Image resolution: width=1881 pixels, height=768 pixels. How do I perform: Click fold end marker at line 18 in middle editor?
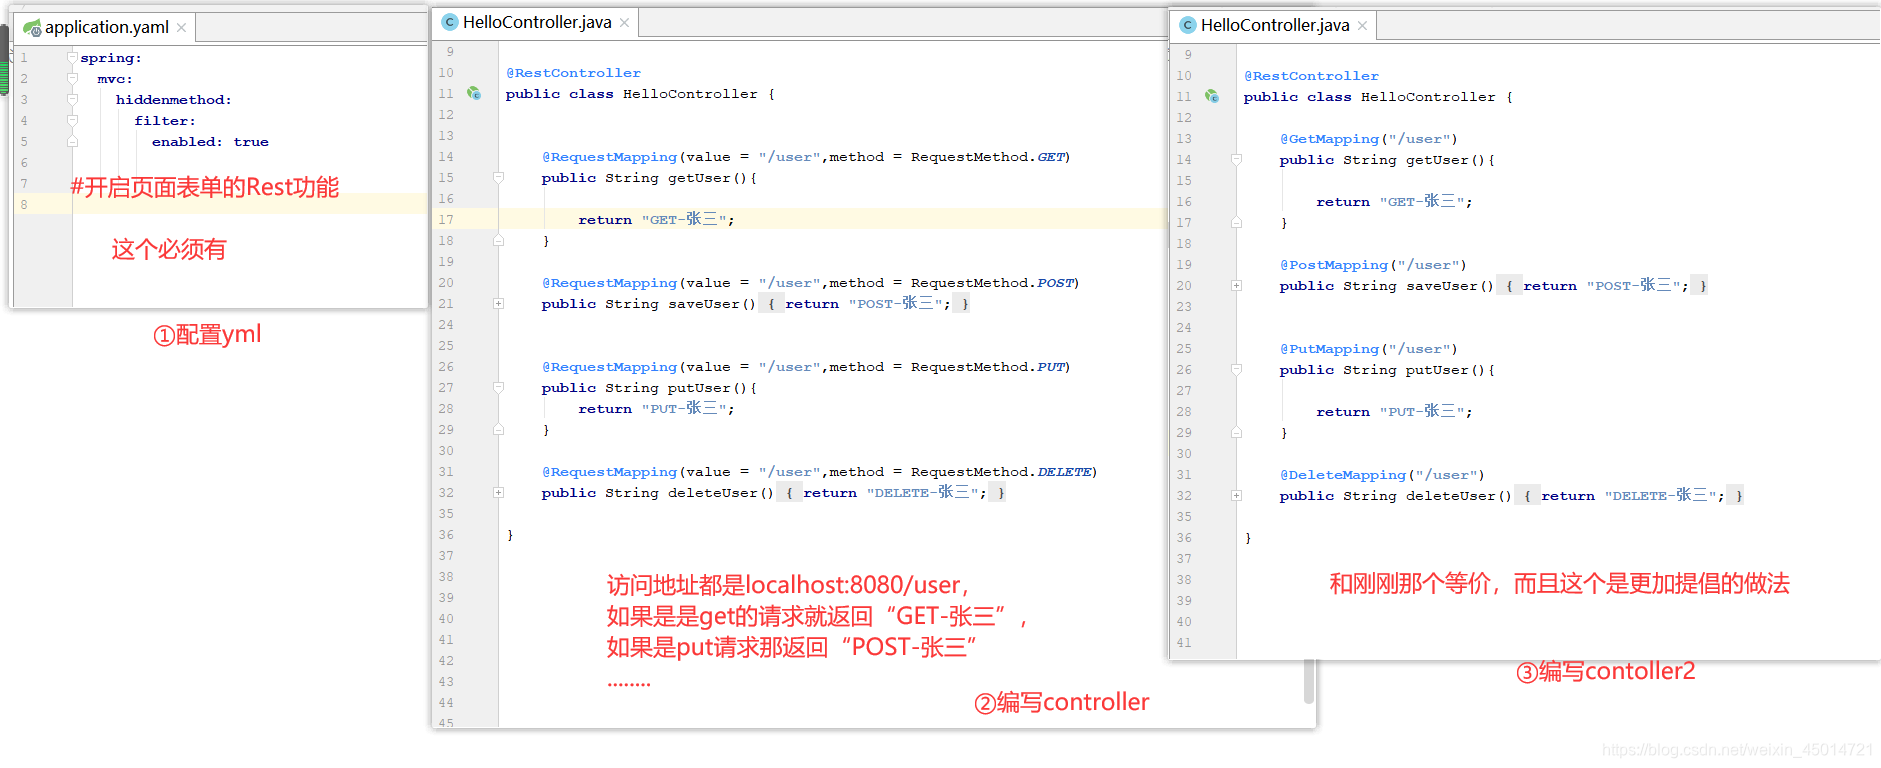point(498,241)
